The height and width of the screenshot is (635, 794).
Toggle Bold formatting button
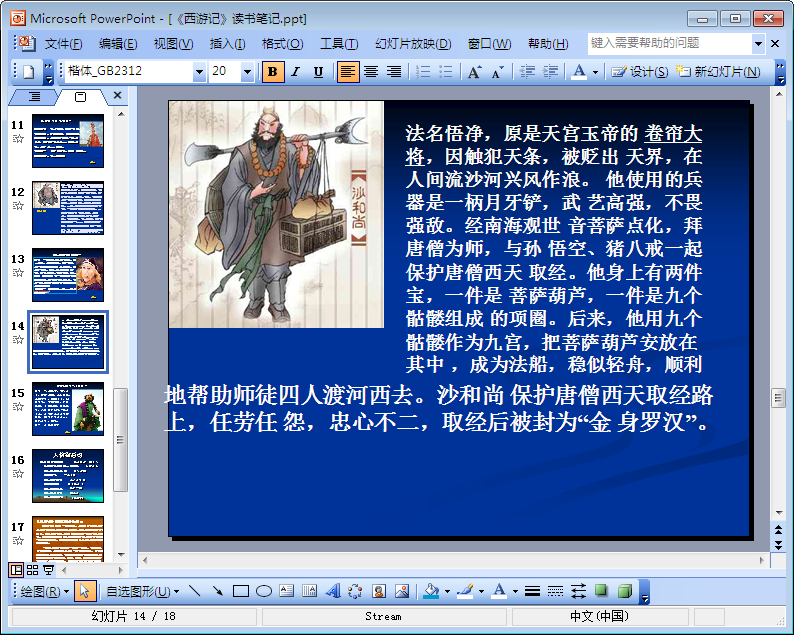click(272, 72)
